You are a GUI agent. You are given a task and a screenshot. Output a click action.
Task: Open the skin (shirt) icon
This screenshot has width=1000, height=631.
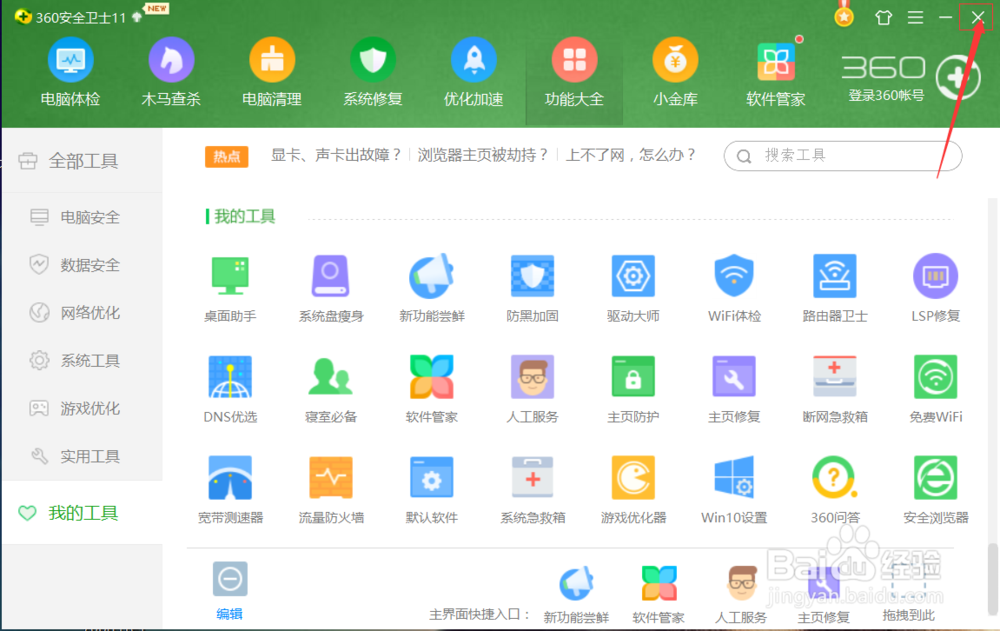(x=883, y=17)
